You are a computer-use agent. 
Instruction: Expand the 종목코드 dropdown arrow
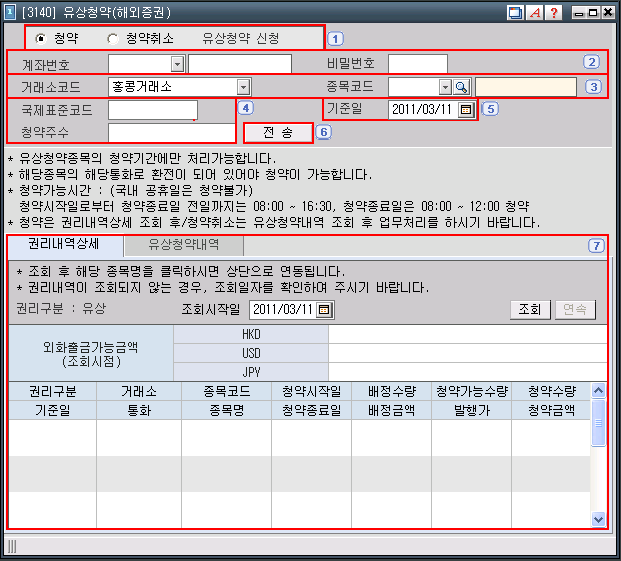click(x=445, y=87)
